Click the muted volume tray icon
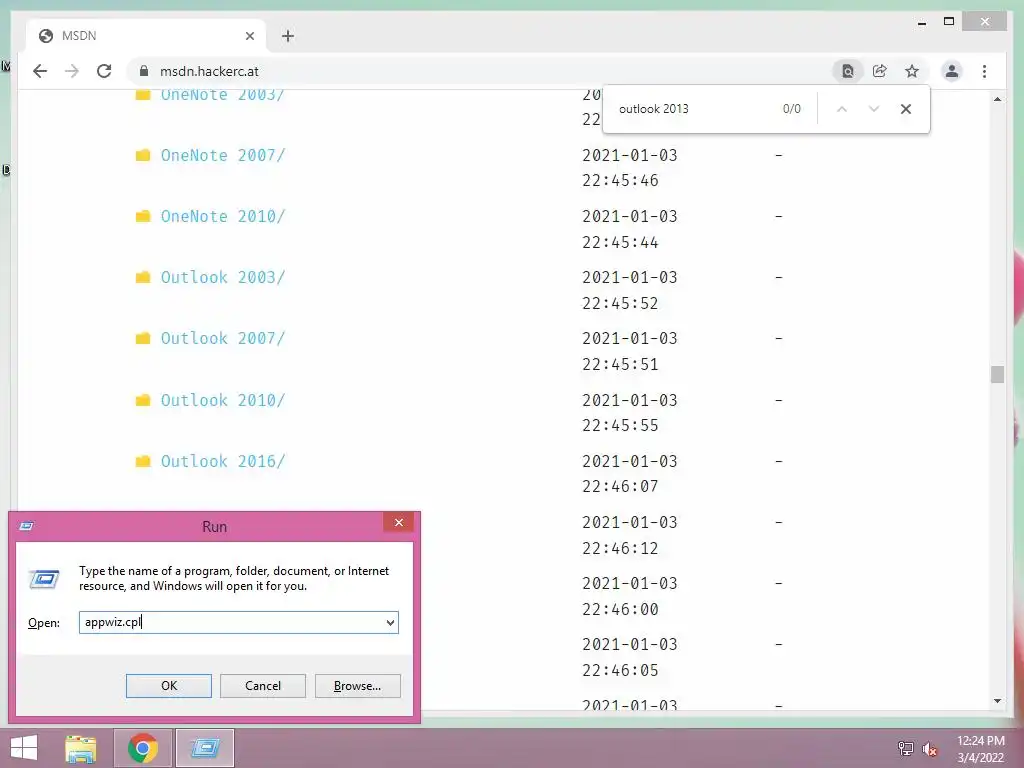The height and width of the screenshot is (768, 1024). [930, 748]
